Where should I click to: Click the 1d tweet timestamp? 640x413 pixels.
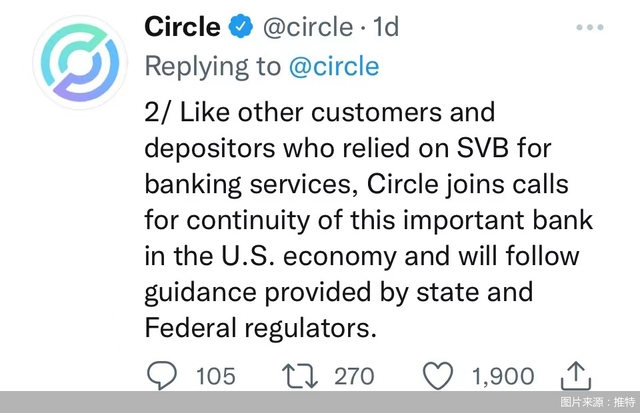pos(385,27)
